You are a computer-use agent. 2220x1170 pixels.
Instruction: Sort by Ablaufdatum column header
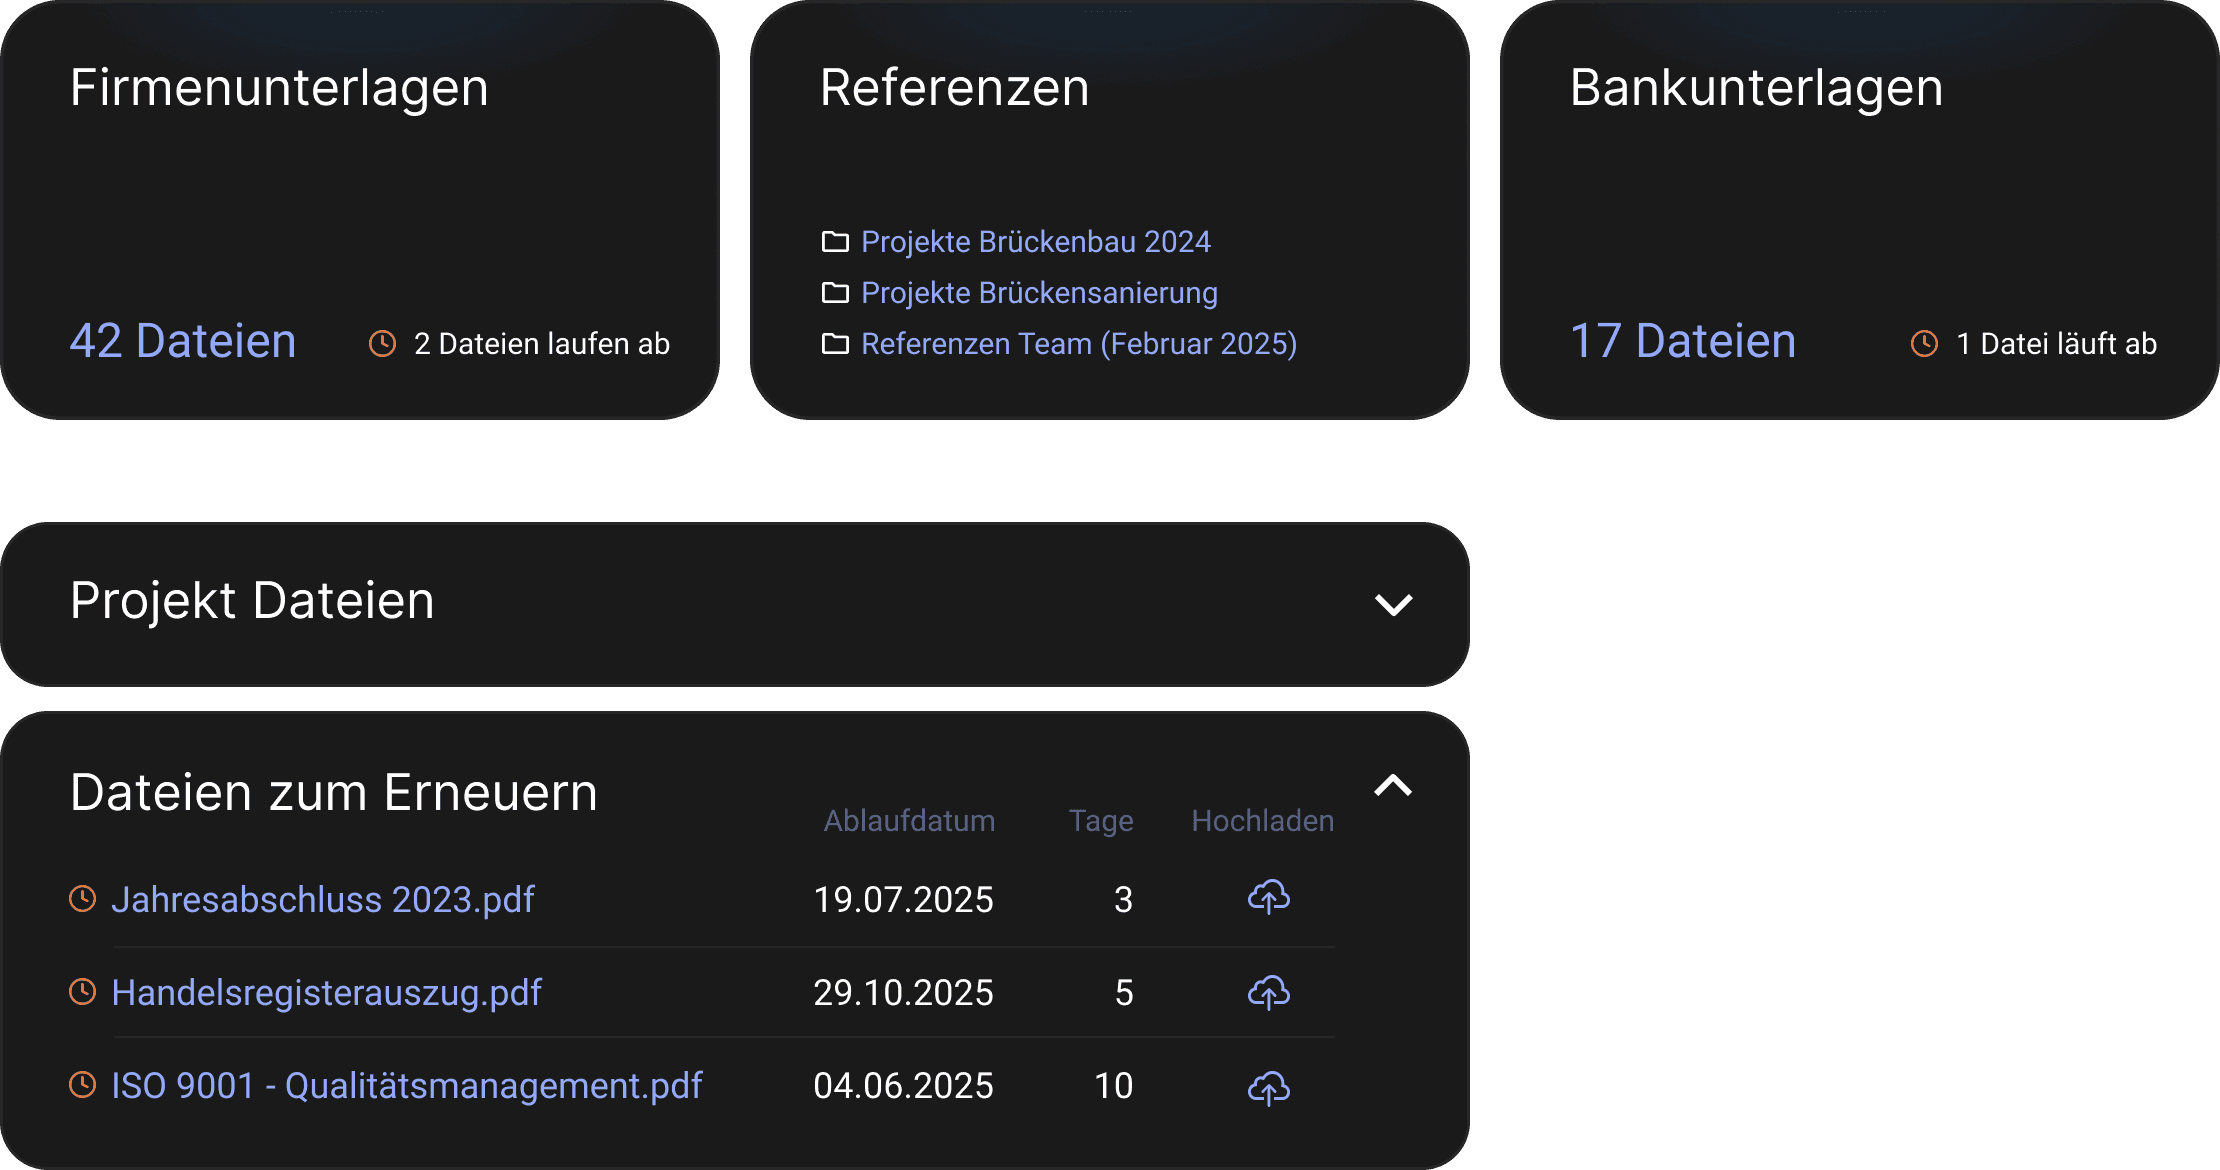[909, 820]
